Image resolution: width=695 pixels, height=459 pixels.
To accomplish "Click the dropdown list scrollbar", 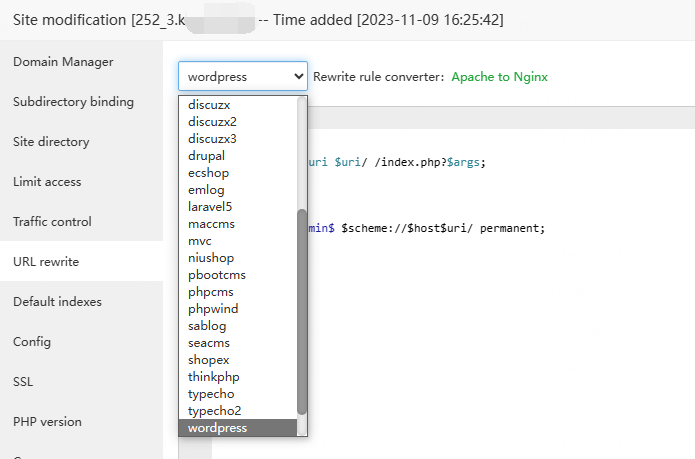I will click(302, 310).
